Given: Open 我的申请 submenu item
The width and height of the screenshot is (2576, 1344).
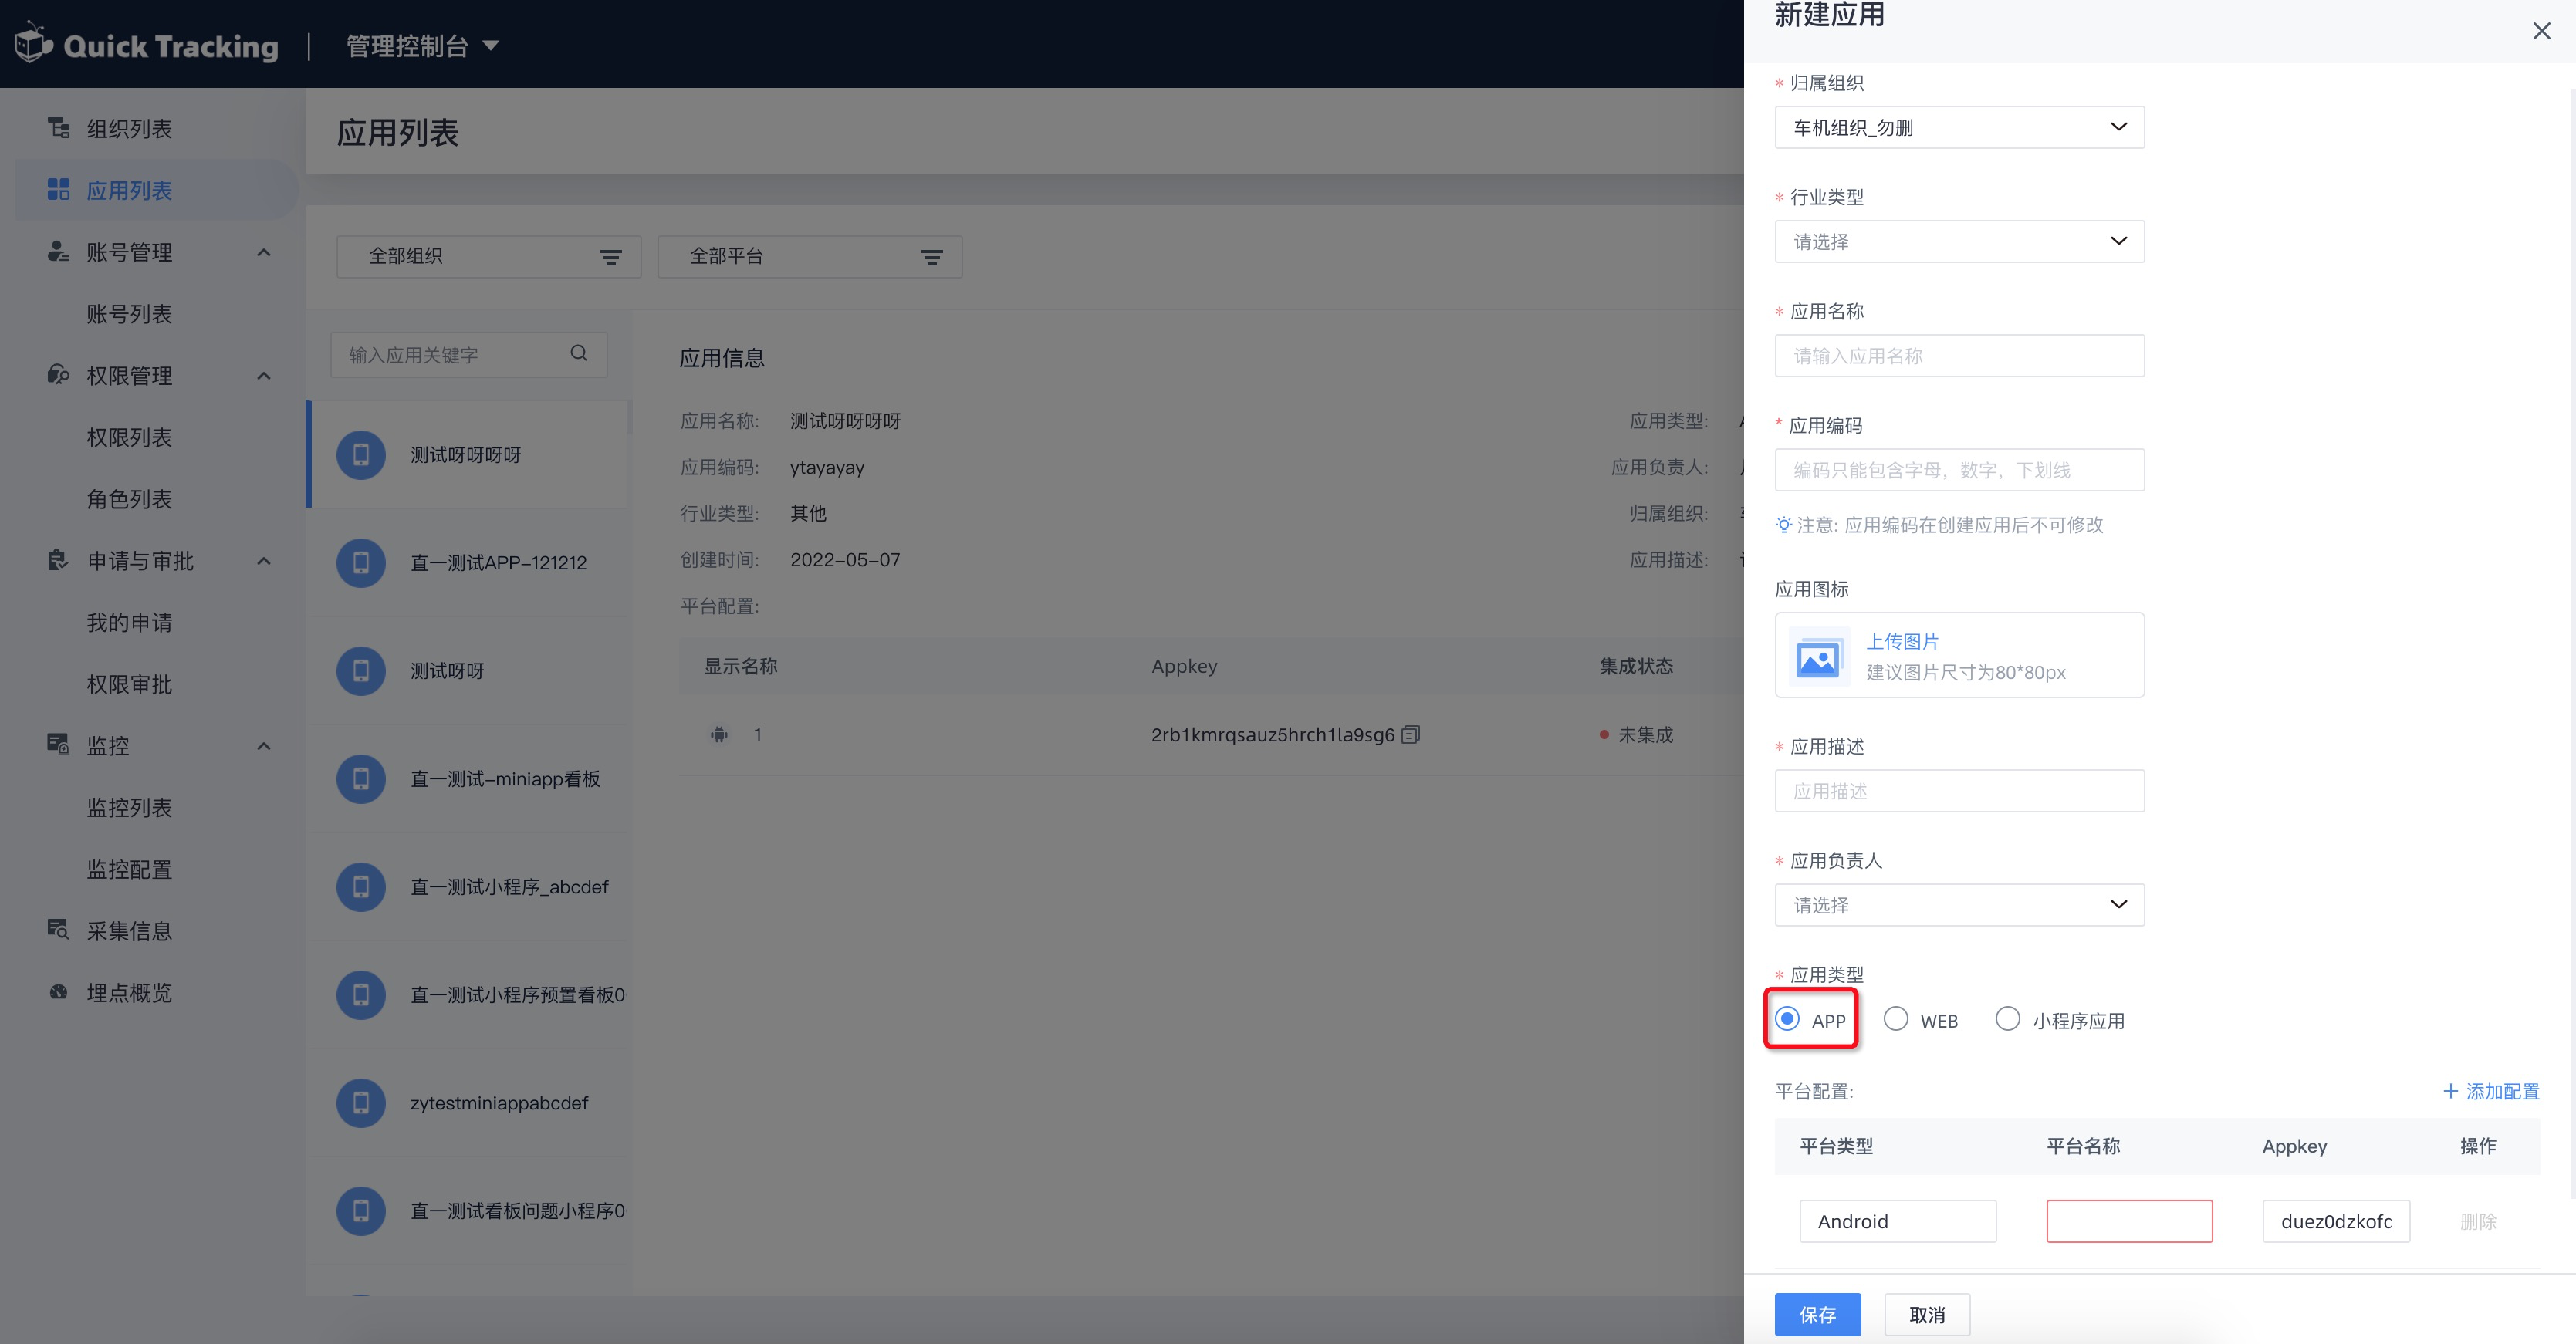Looking at the screenshot, I should [x=129, y=623].
